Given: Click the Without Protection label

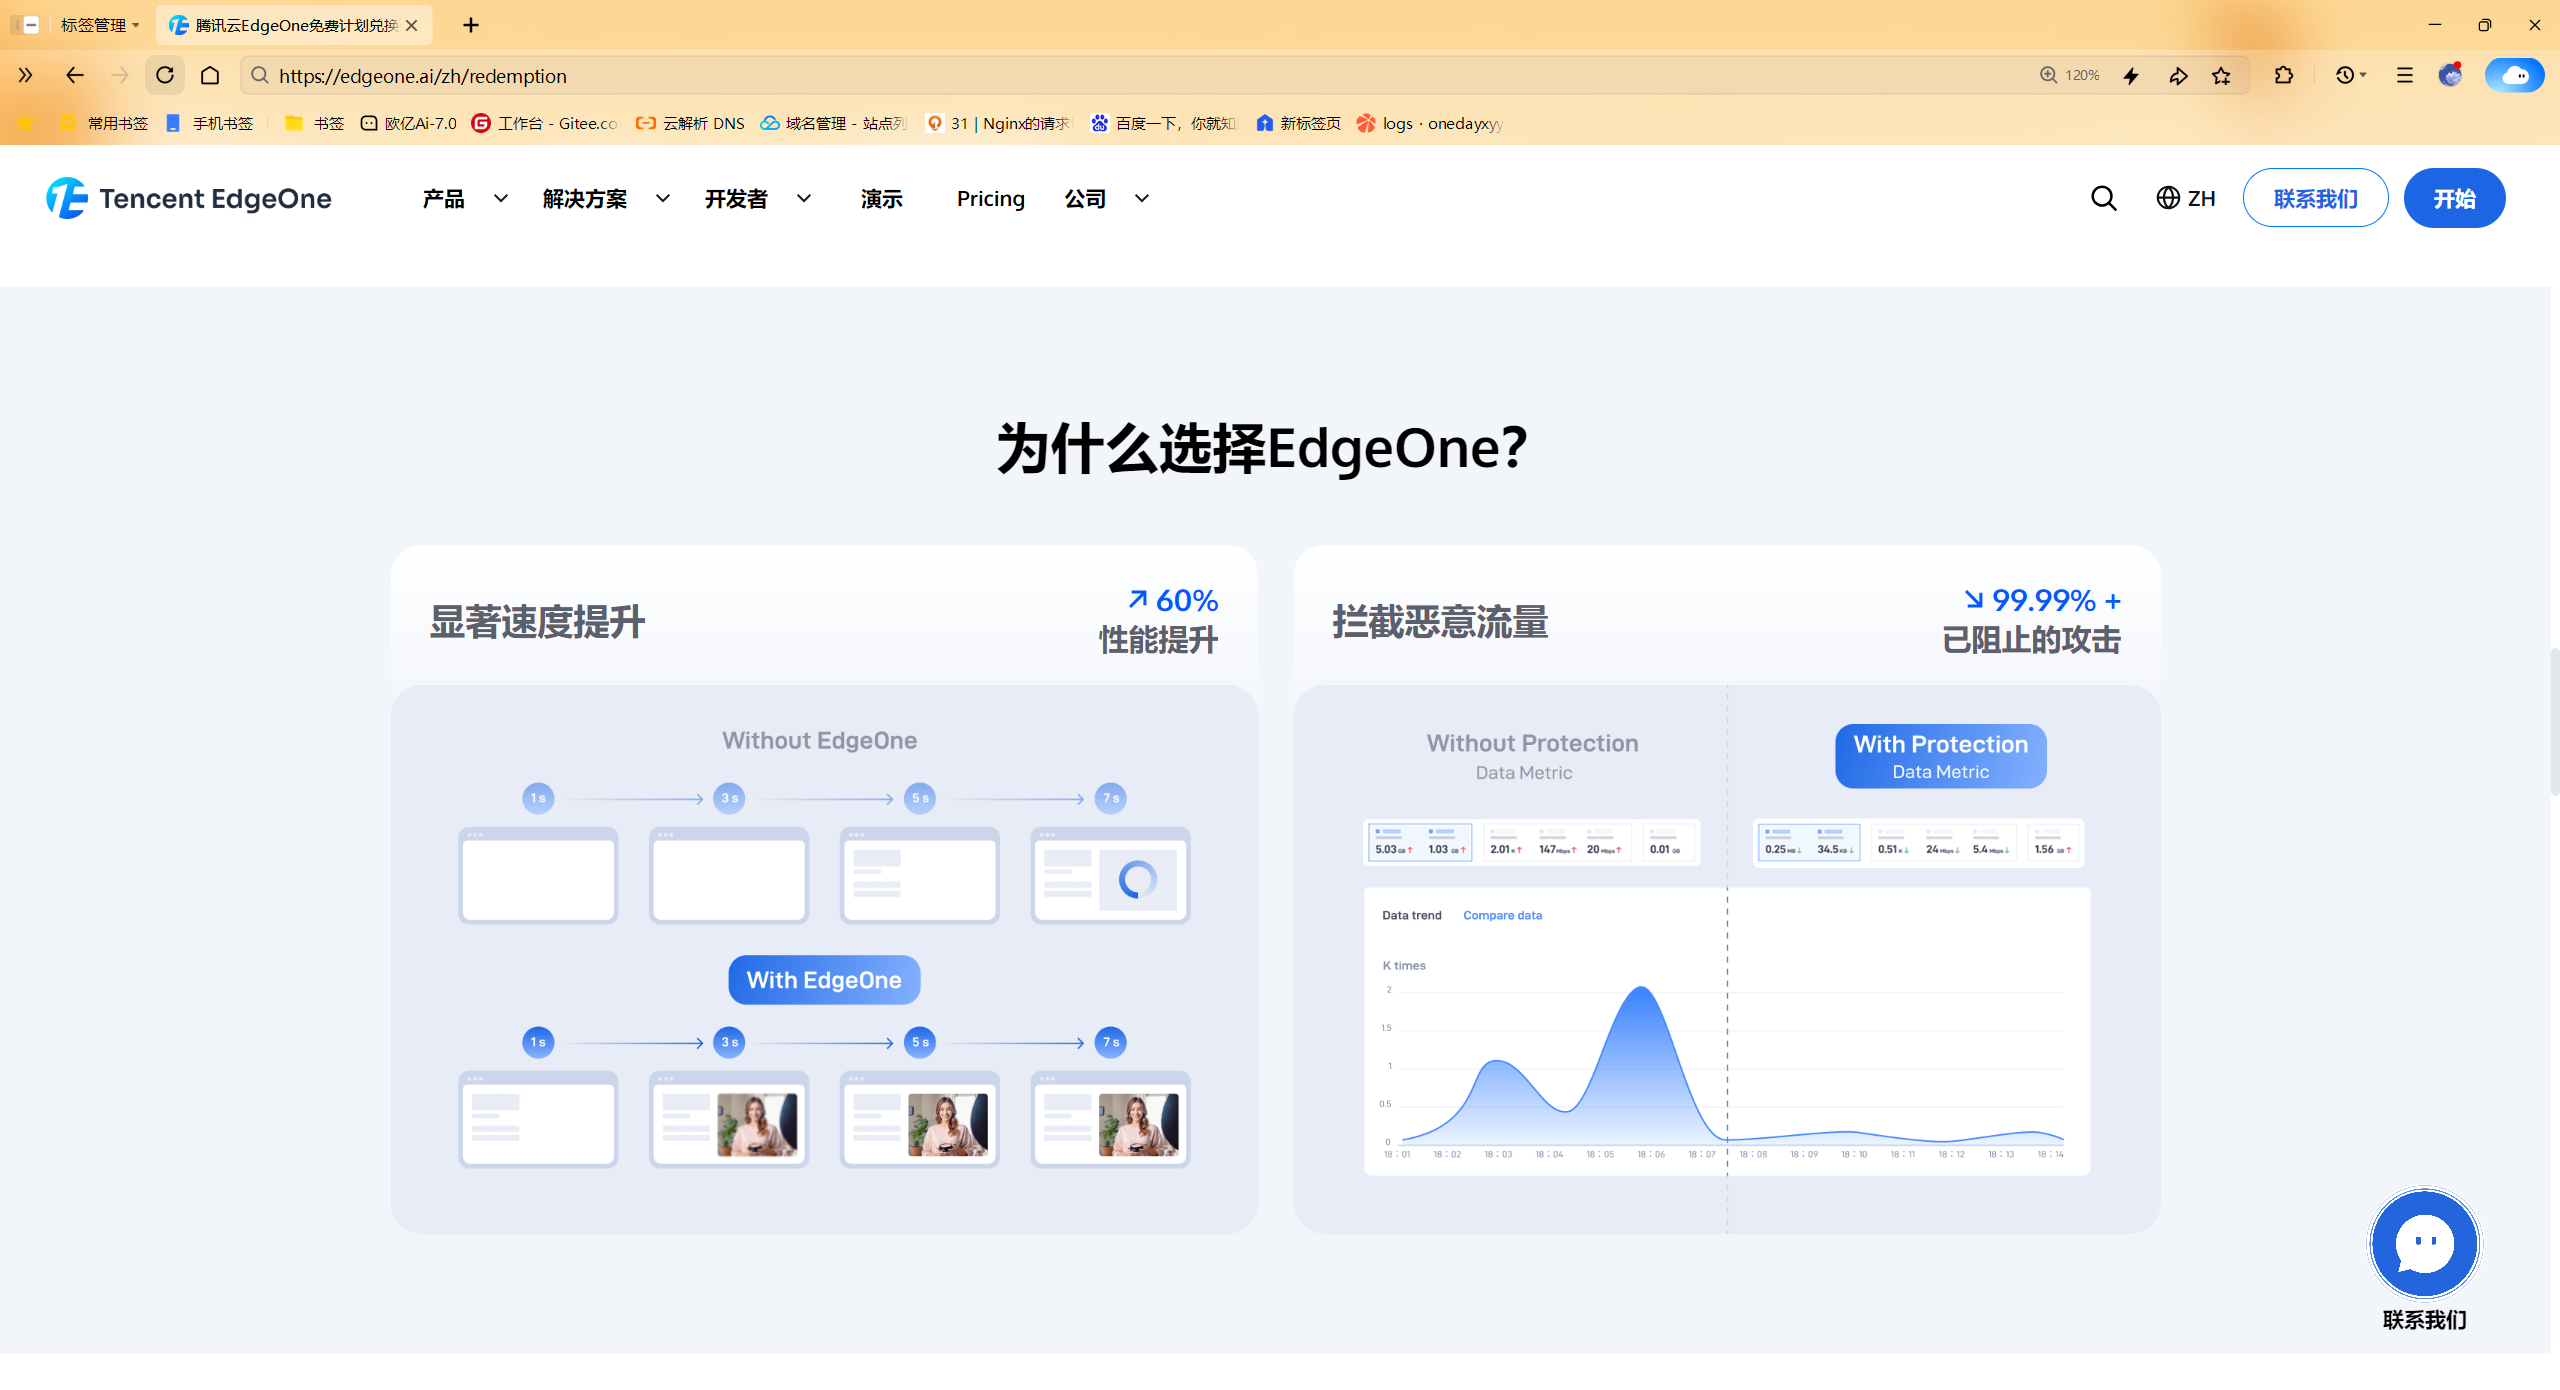Looking at the screenshot, I should coord(1532,743).
